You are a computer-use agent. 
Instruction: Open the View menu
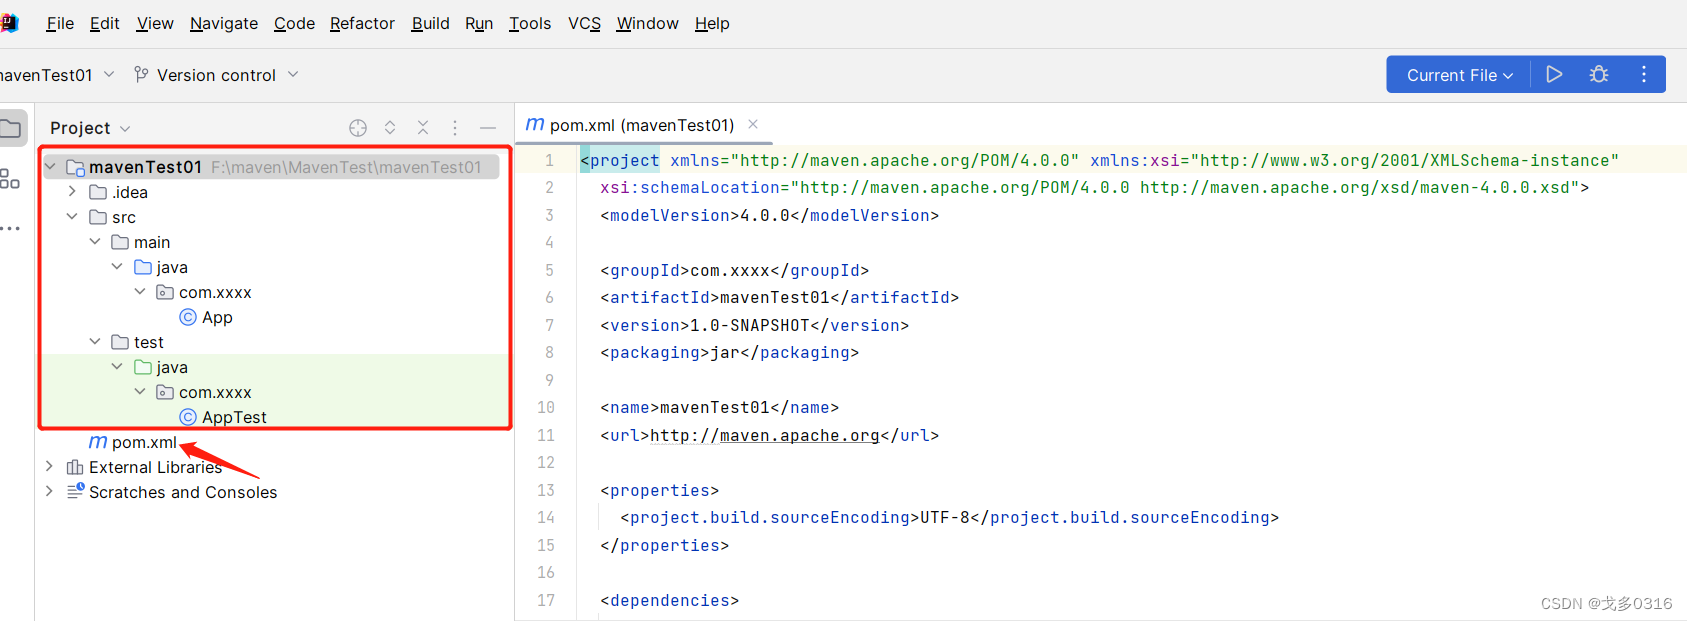tap(155, 23)
